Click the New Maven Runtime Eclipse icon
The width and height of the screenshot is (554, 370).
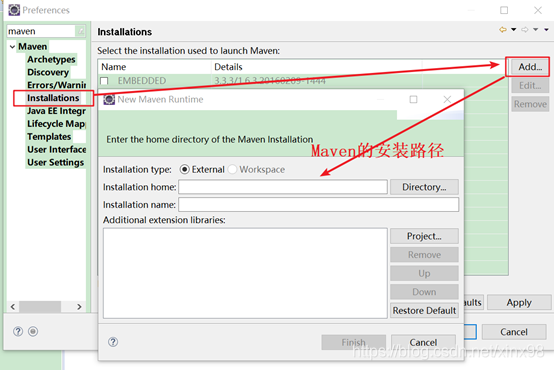[x=109, y=100]
